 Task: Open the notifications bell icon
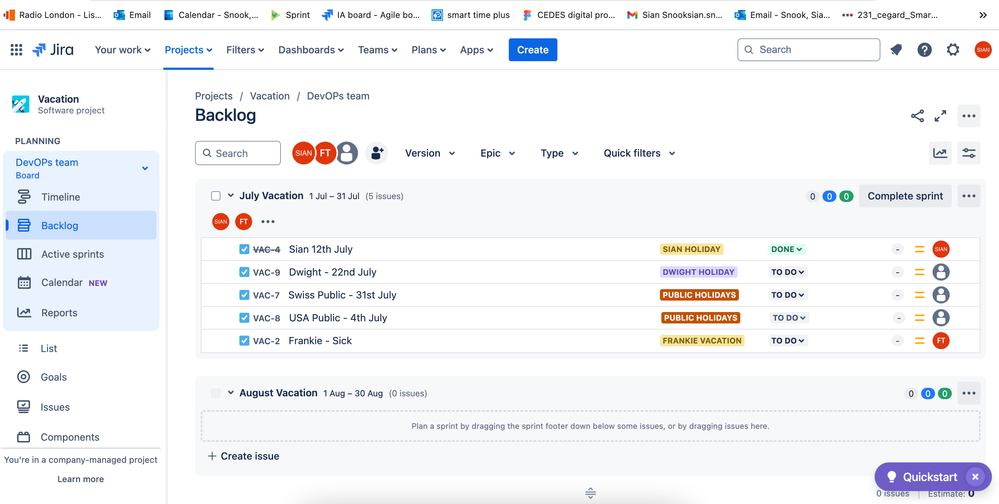tap(896, 50)
